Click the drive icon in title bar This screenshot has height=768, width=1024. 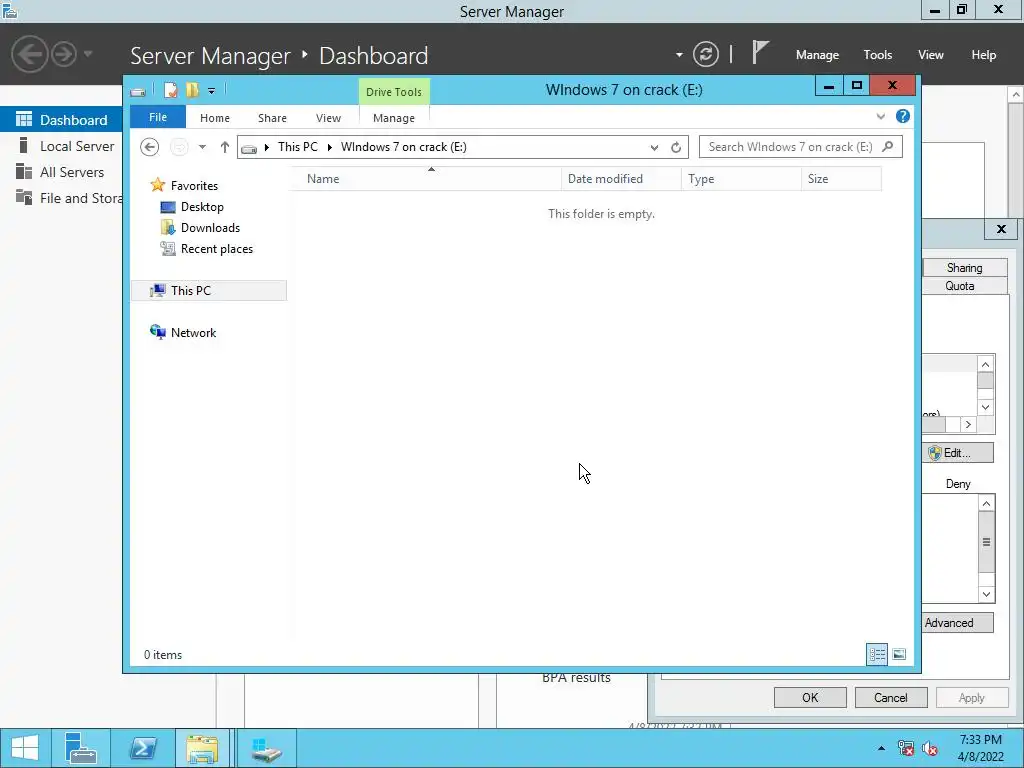coord(138,91)
